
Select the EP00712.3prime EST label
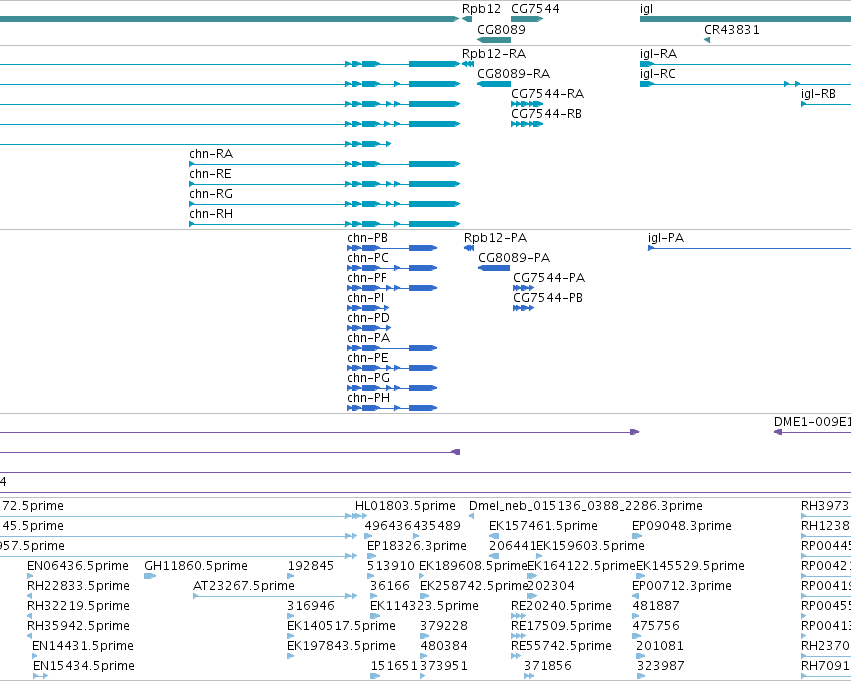pos(682,587)
